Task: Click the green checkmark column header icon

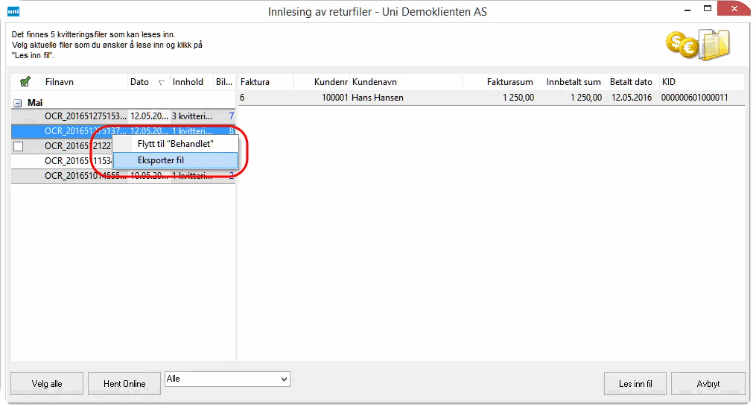Action: pos(24,82)
